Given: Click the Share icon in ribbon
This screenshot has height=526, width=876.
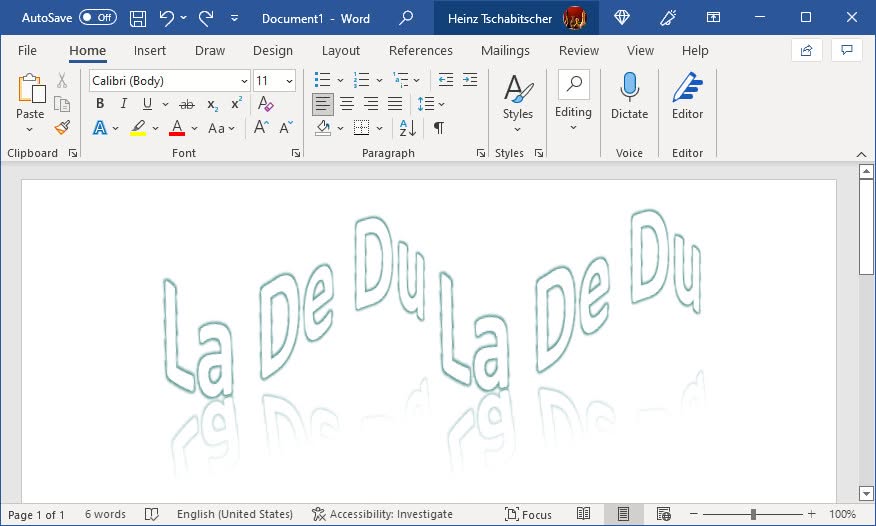Looking at the screenshot, I should click(806, 51).
